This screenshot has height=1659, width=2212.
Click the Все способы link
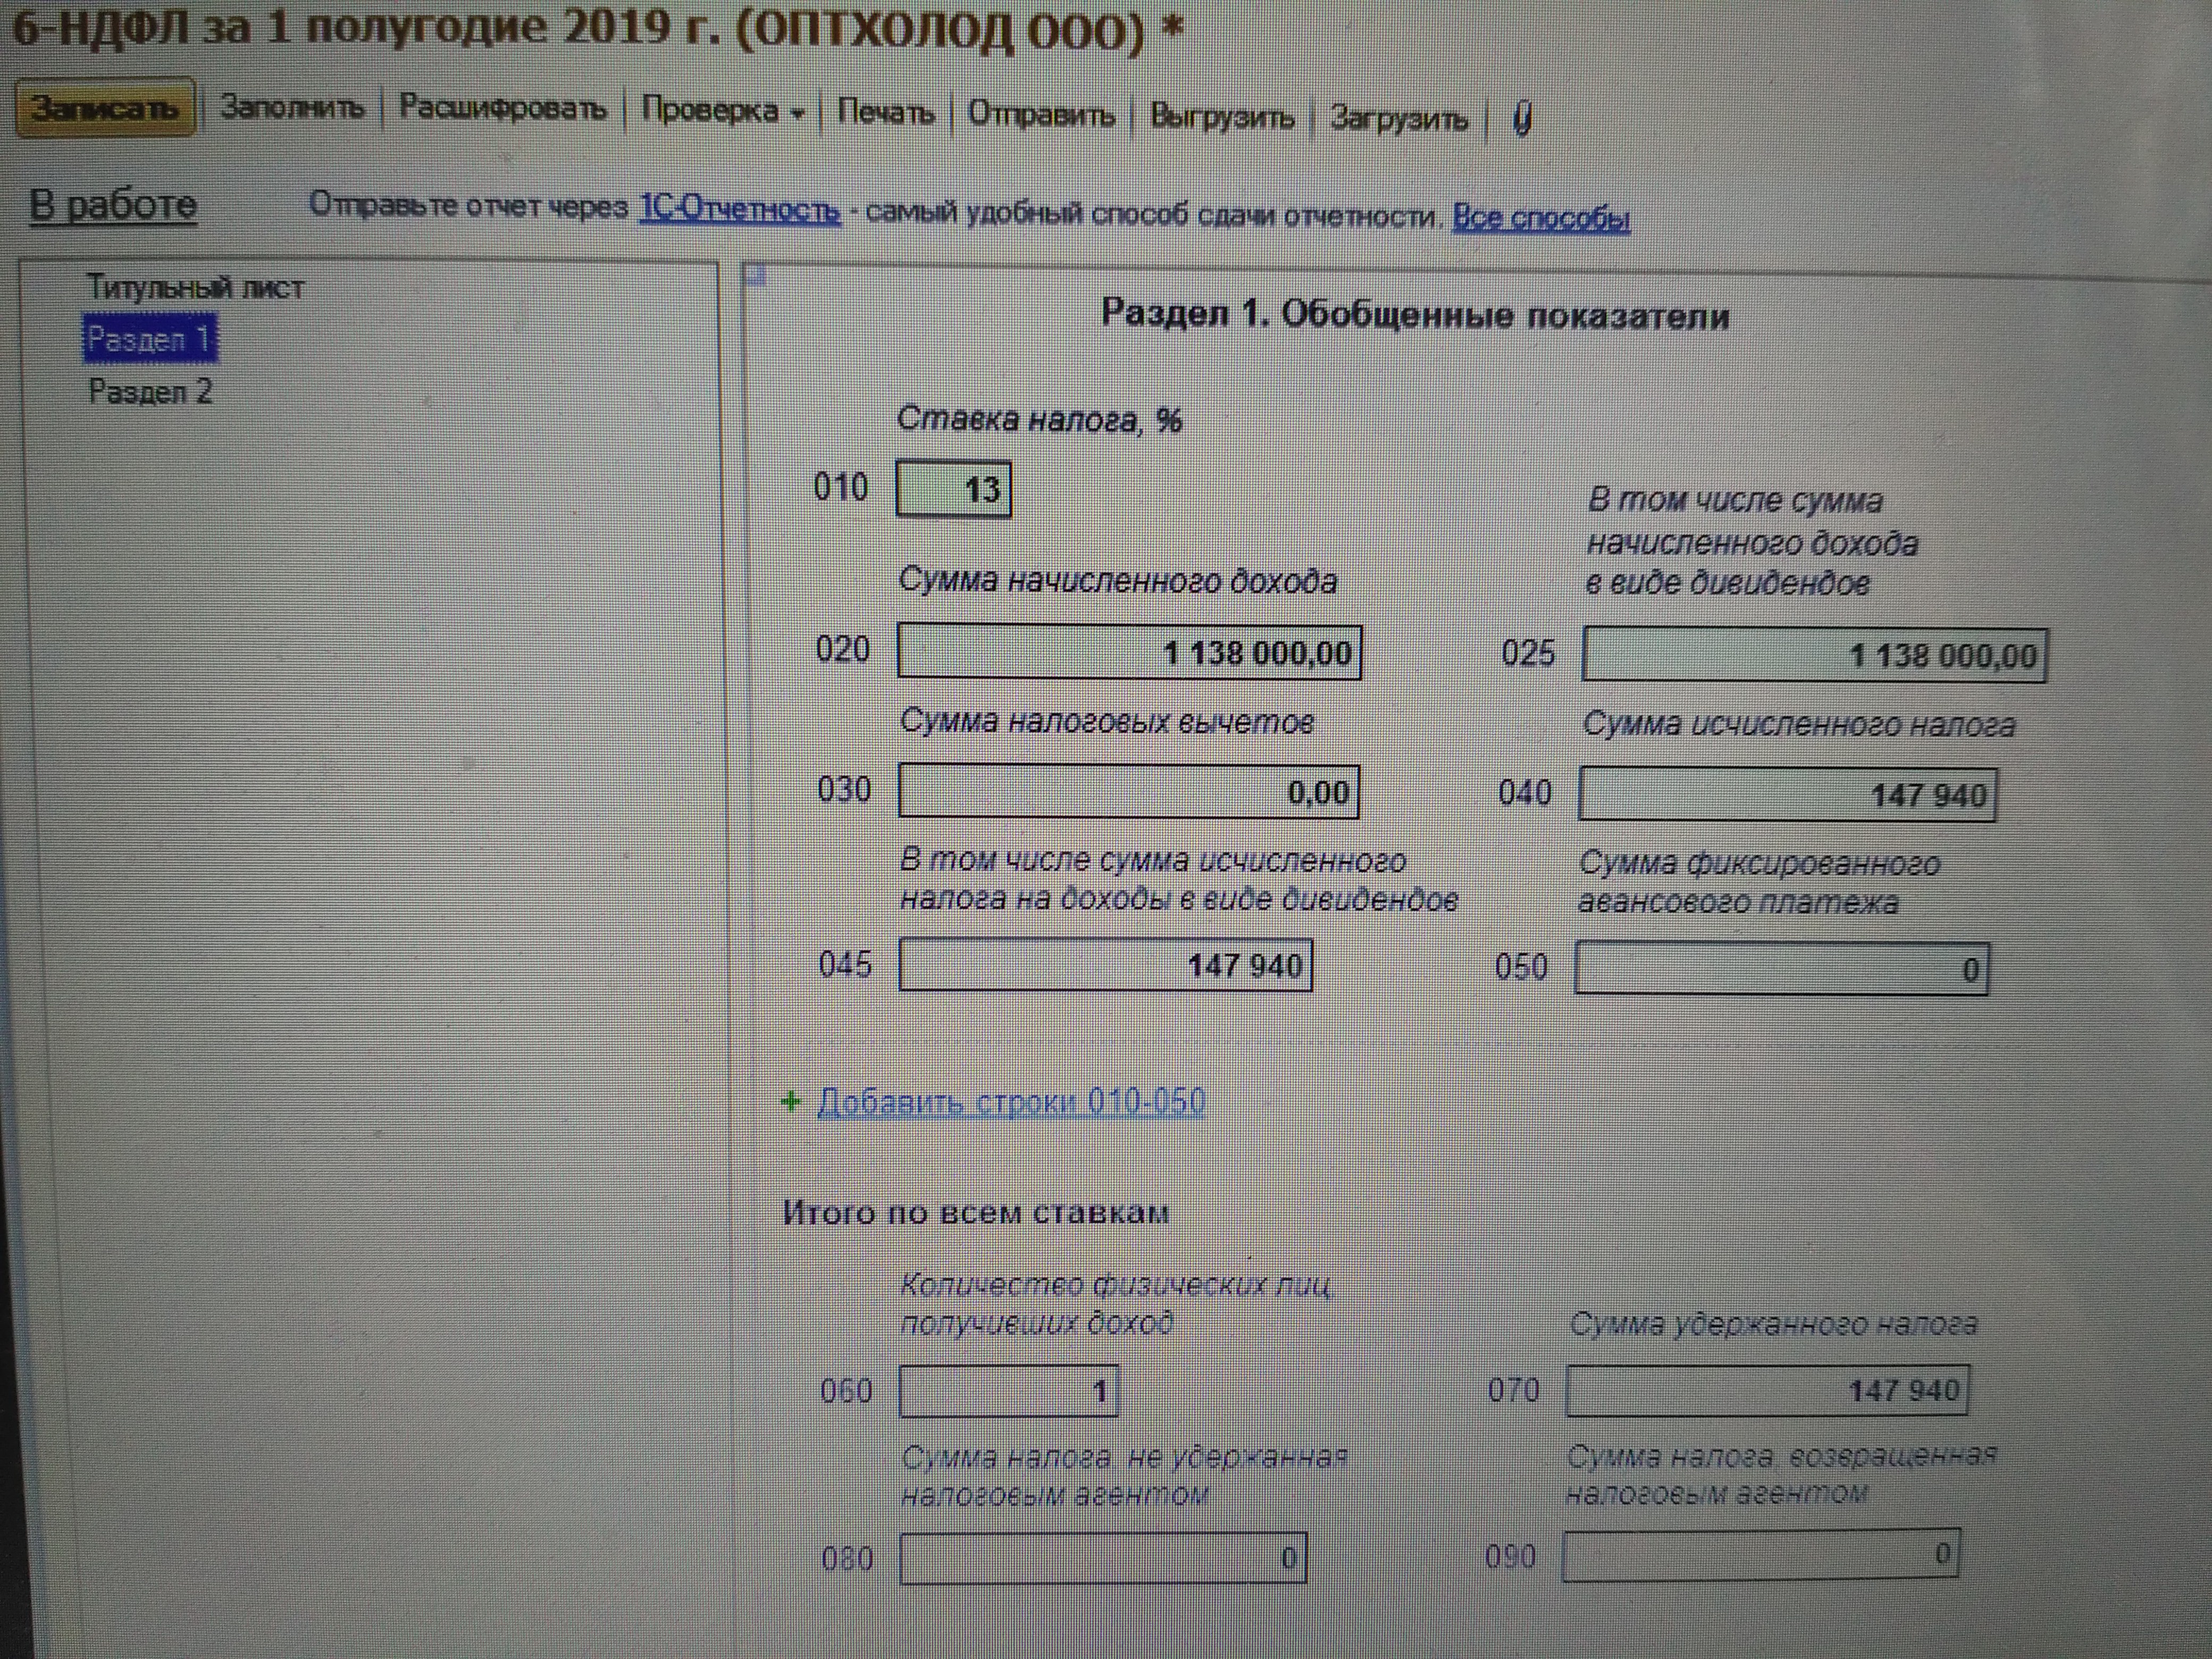(x=1540, y=217)
